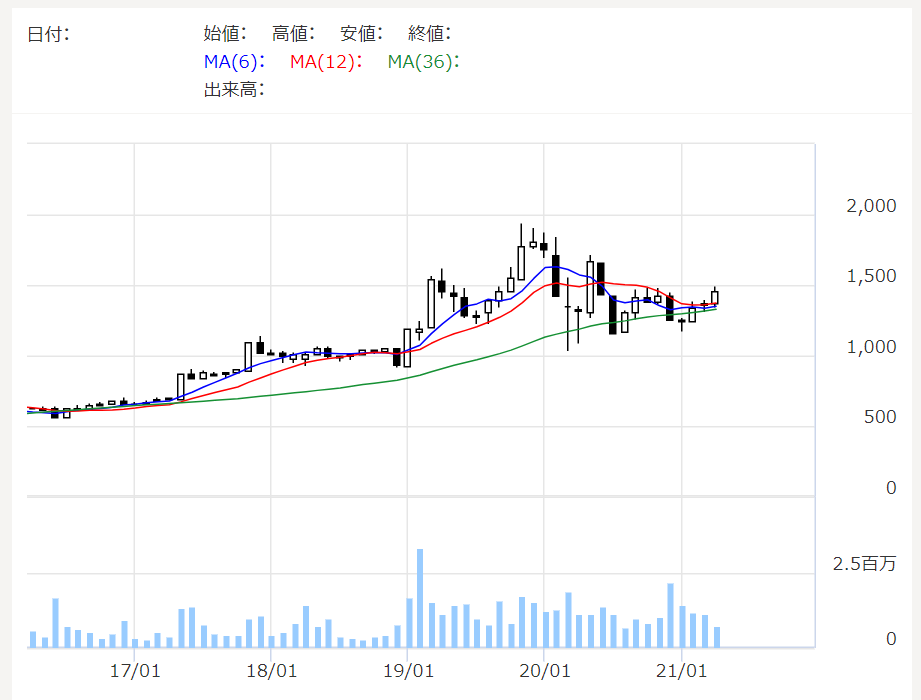Click the 高値 high price label
Viewport: 921px width, 700px height.
(x=293, y=33)
